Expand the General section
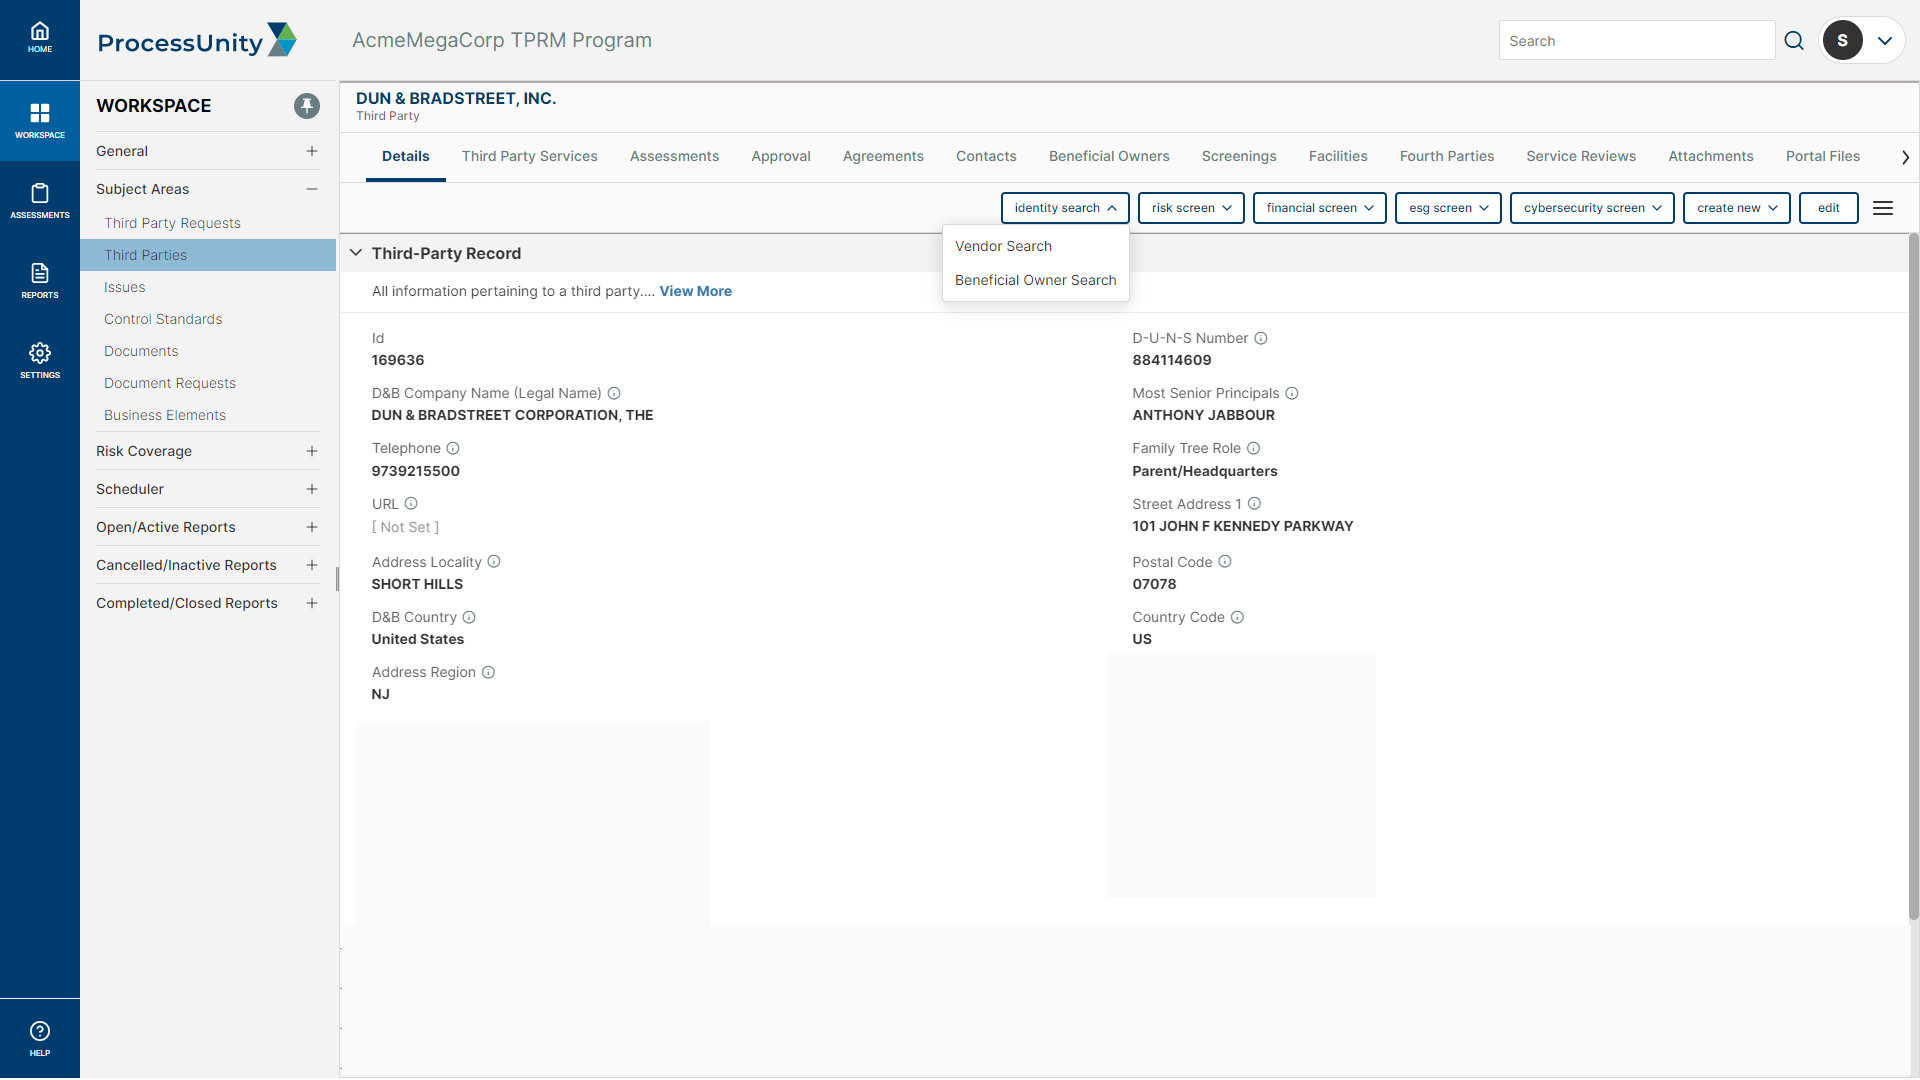This screenshot has width=1920, height=1080. (312, 151)
